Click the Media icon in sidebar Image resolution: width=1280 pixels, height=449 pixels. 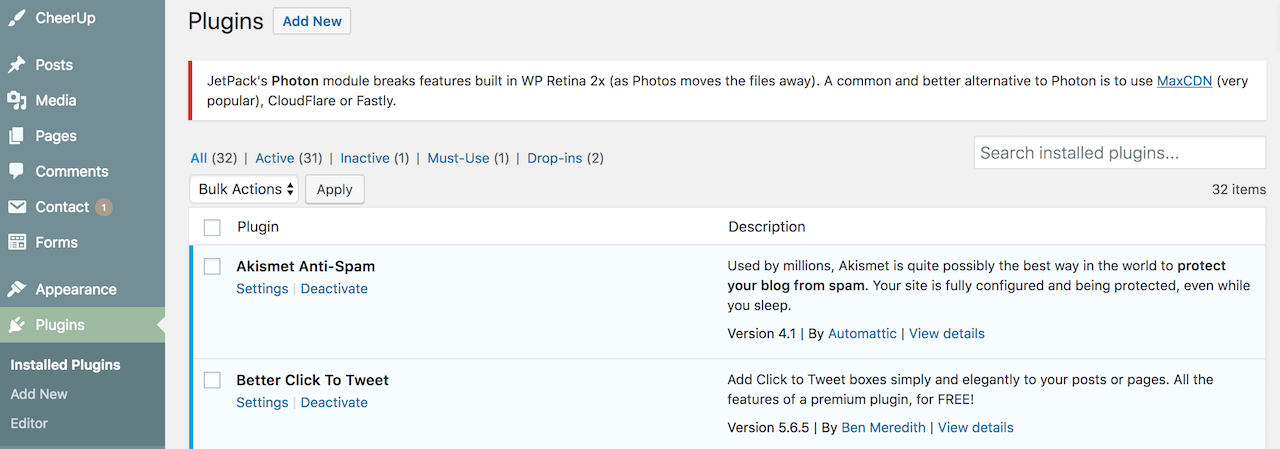[x=17, y=100]
